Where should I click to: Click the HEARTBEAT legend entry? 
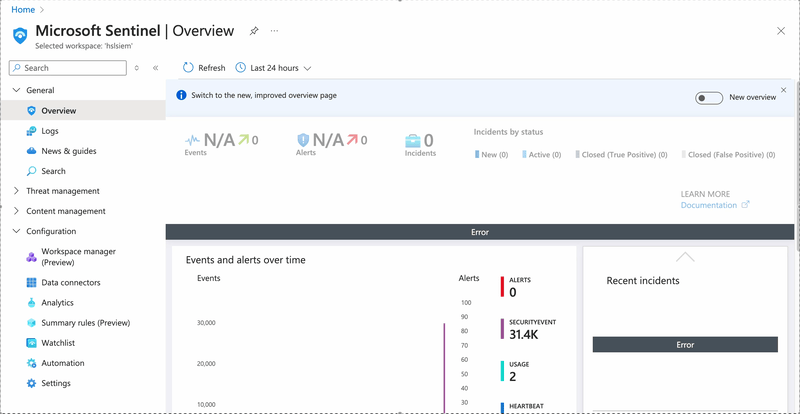(x=523, y=407)
